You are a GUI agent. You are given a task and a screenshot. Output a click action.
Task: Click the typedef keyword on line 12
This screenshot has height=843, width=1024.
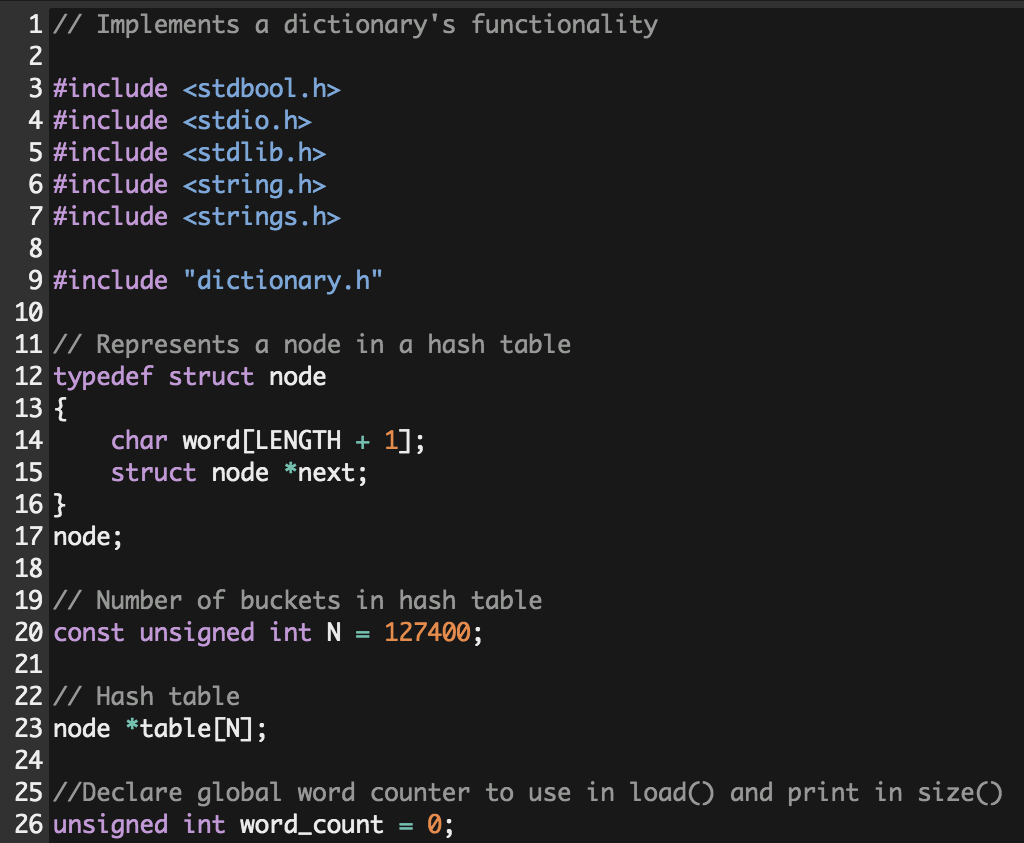pos(103,377)
